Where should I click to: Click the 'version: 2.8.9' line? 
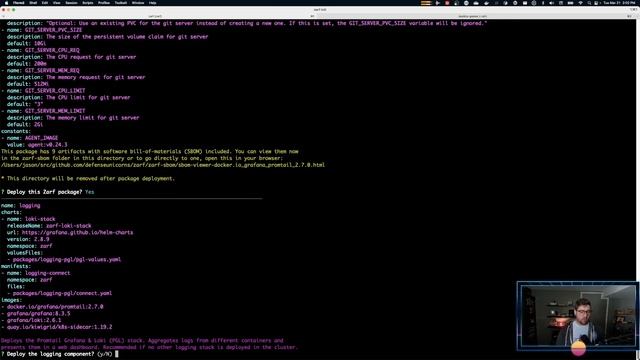(x=28, y=239)
